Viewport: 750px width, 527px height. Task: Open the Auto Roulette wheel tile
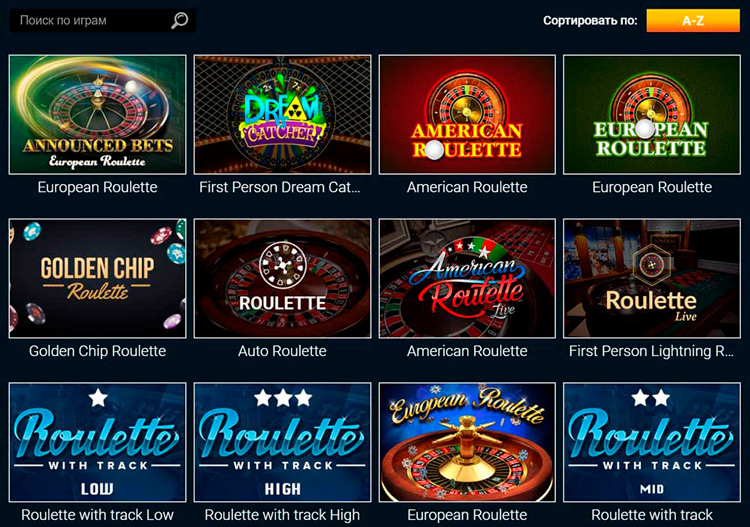point(282,278)
